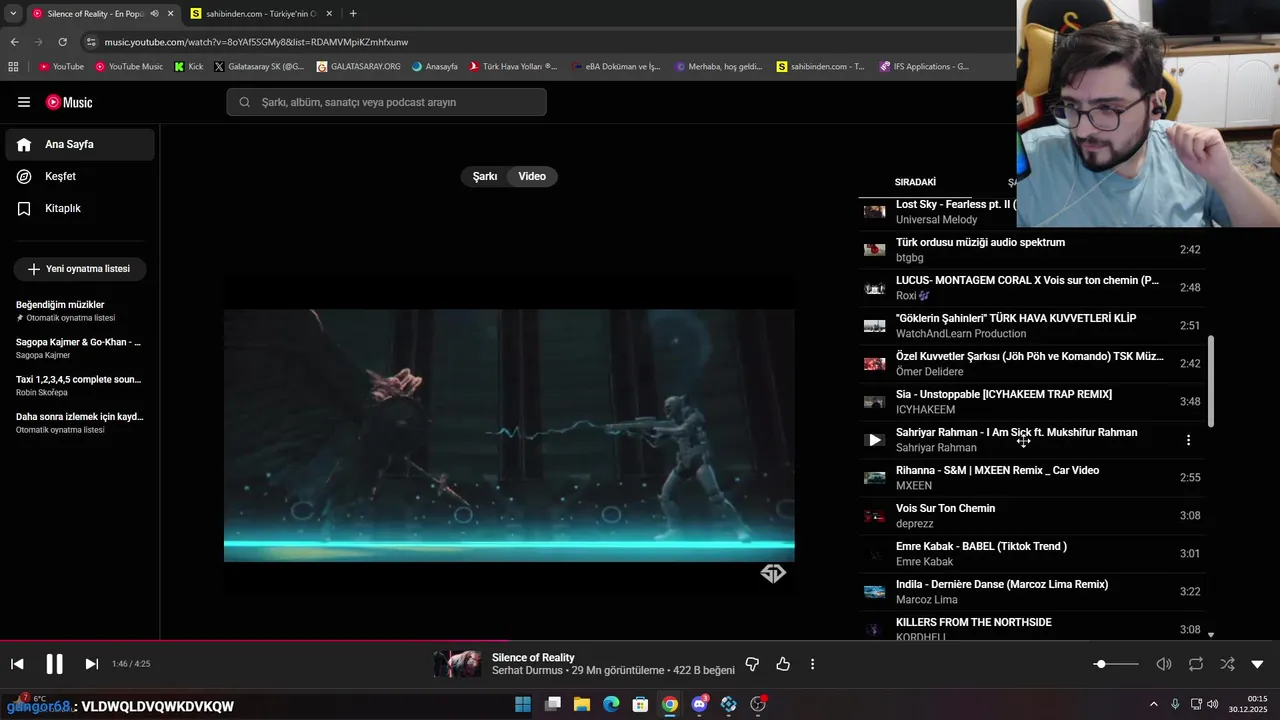The width and height of the screenshot is (1280, 720).
Task: Open the Windows Start menu
Action: 523,705
